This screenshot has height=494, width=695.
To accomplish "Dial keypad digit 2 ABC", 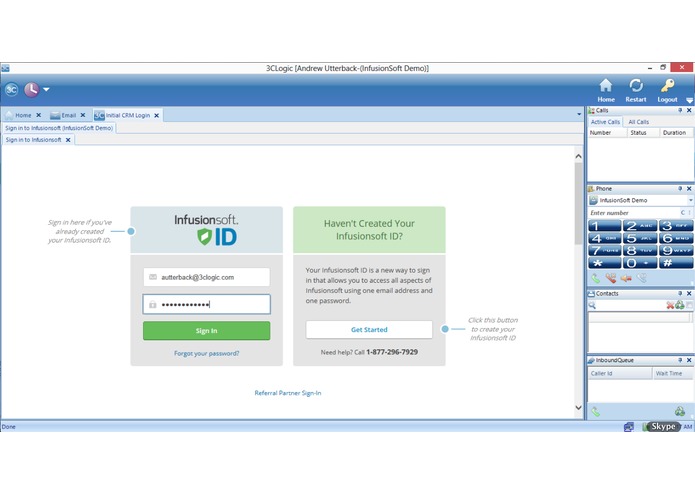I will [x=640, y=226].
